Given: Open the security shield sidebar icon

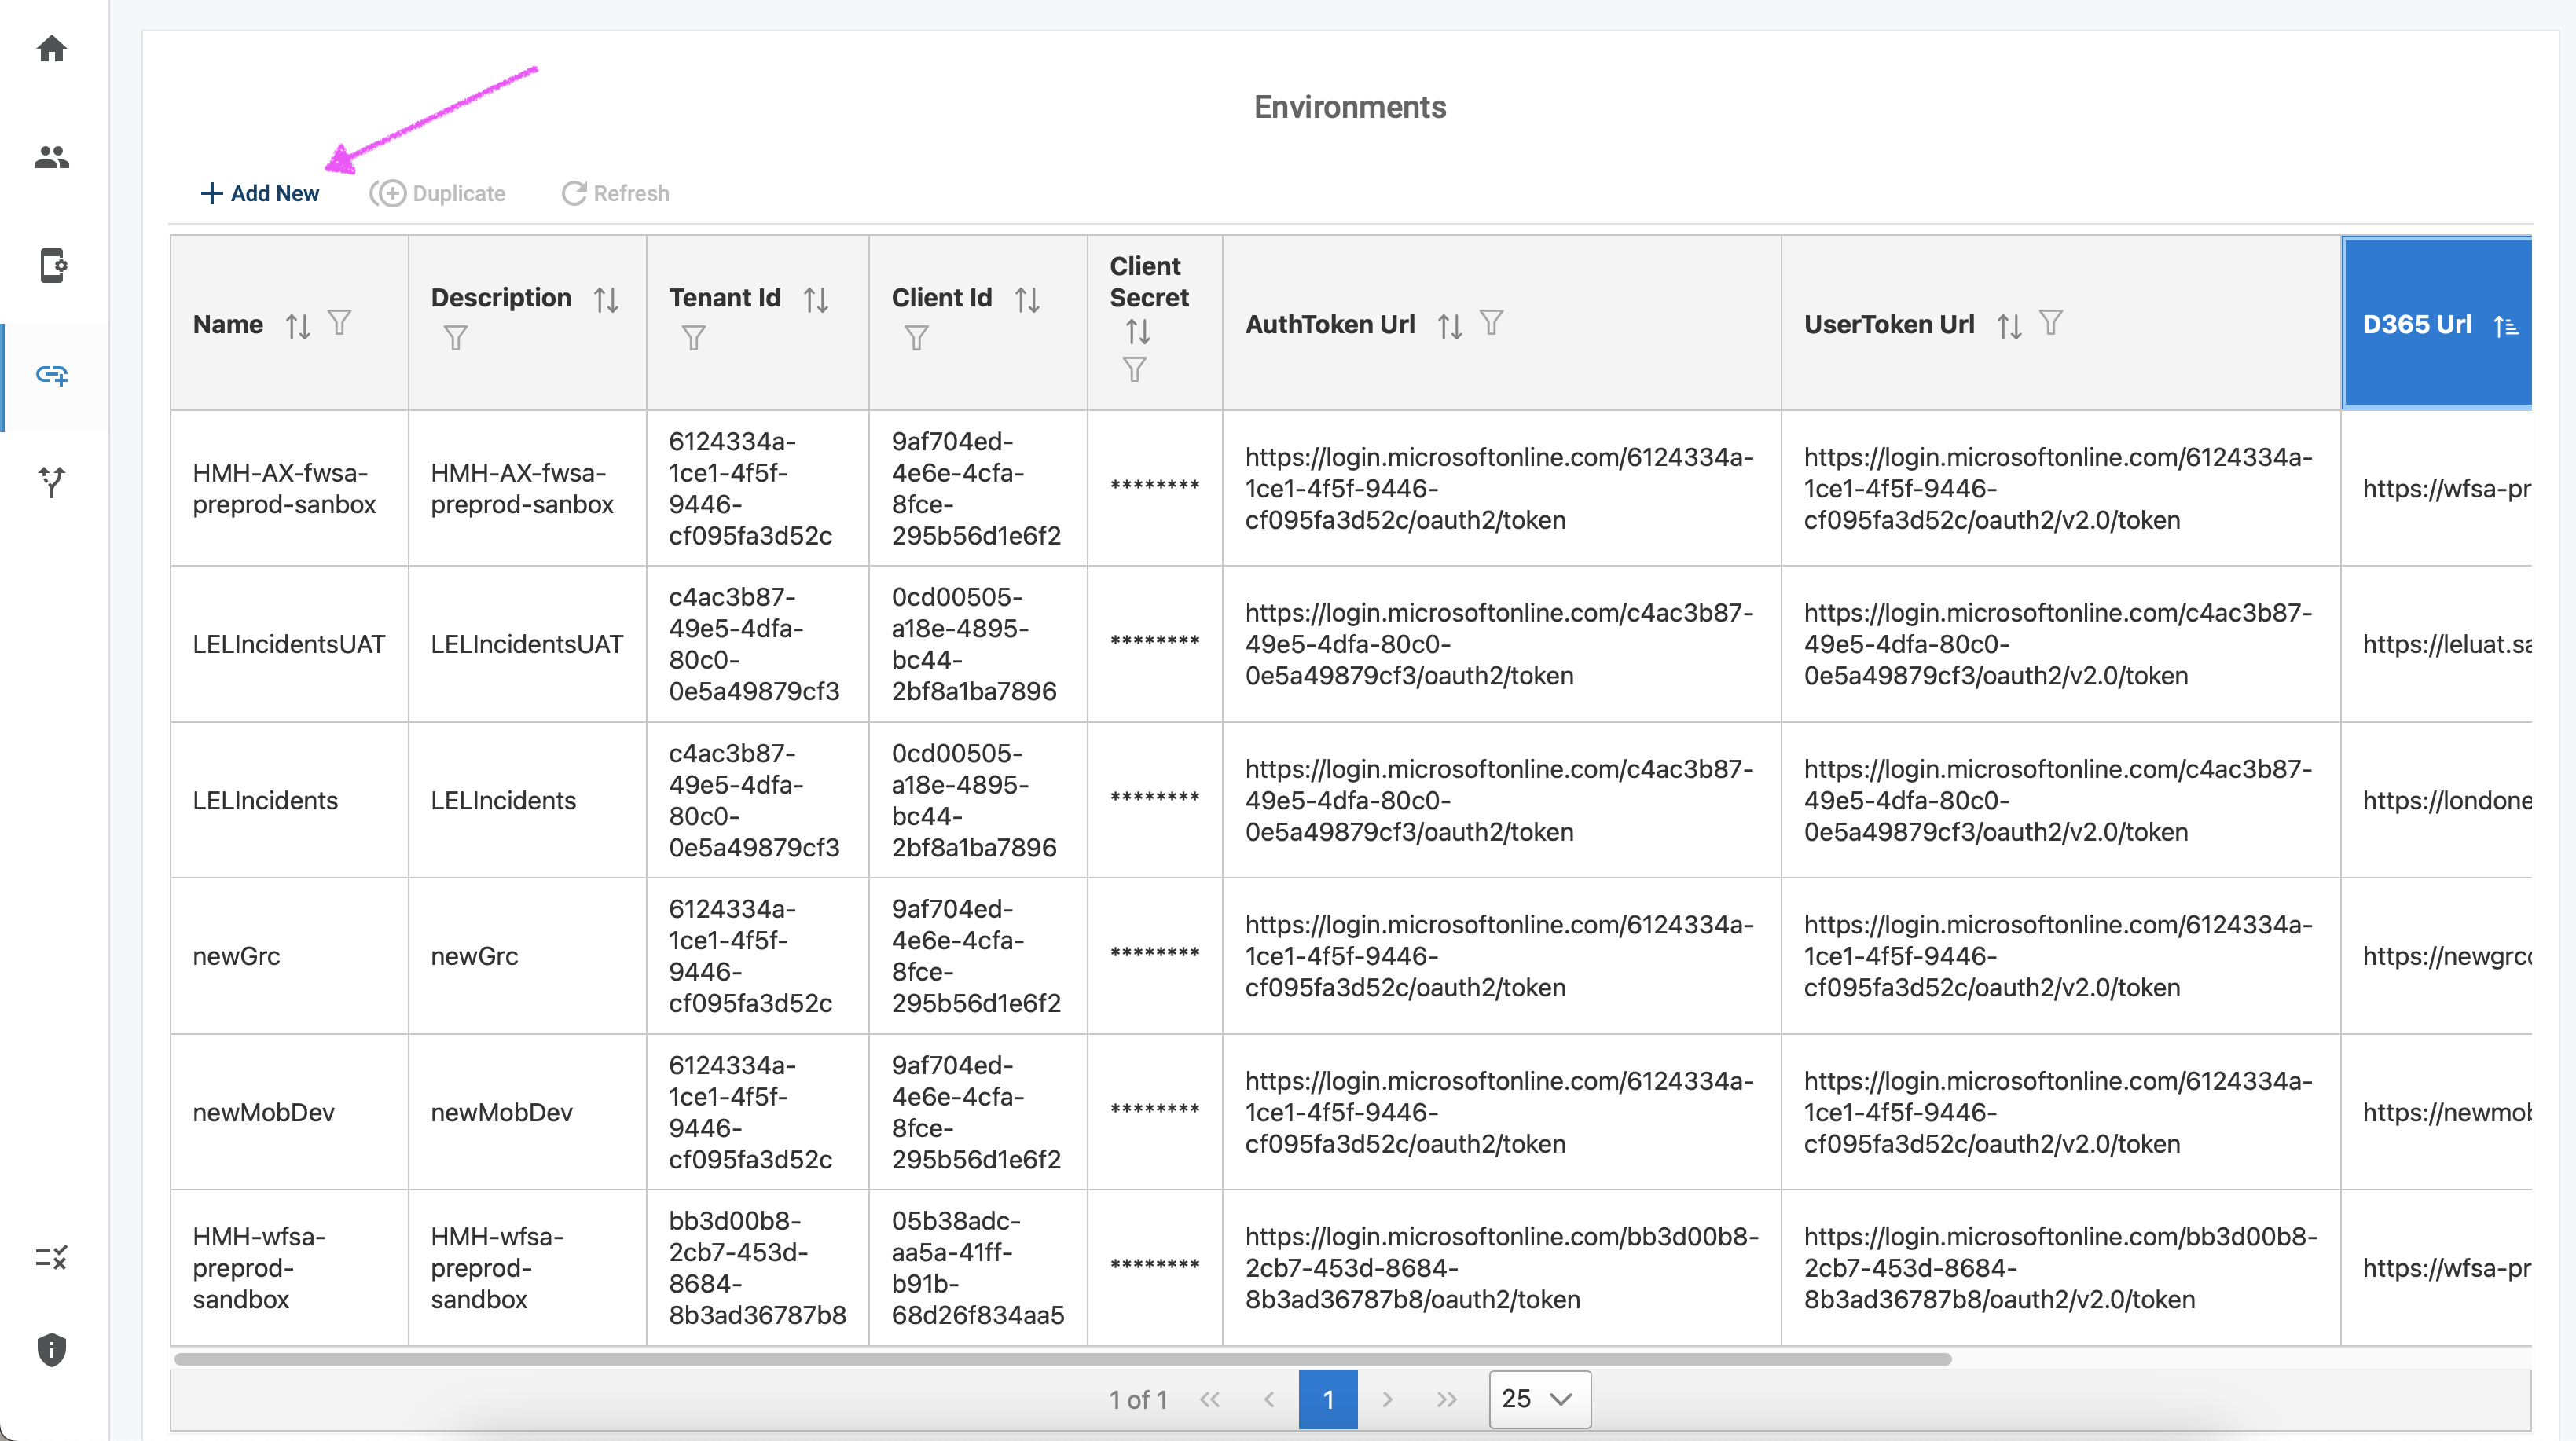Looking at the screenshot, I should [51, 1349].
